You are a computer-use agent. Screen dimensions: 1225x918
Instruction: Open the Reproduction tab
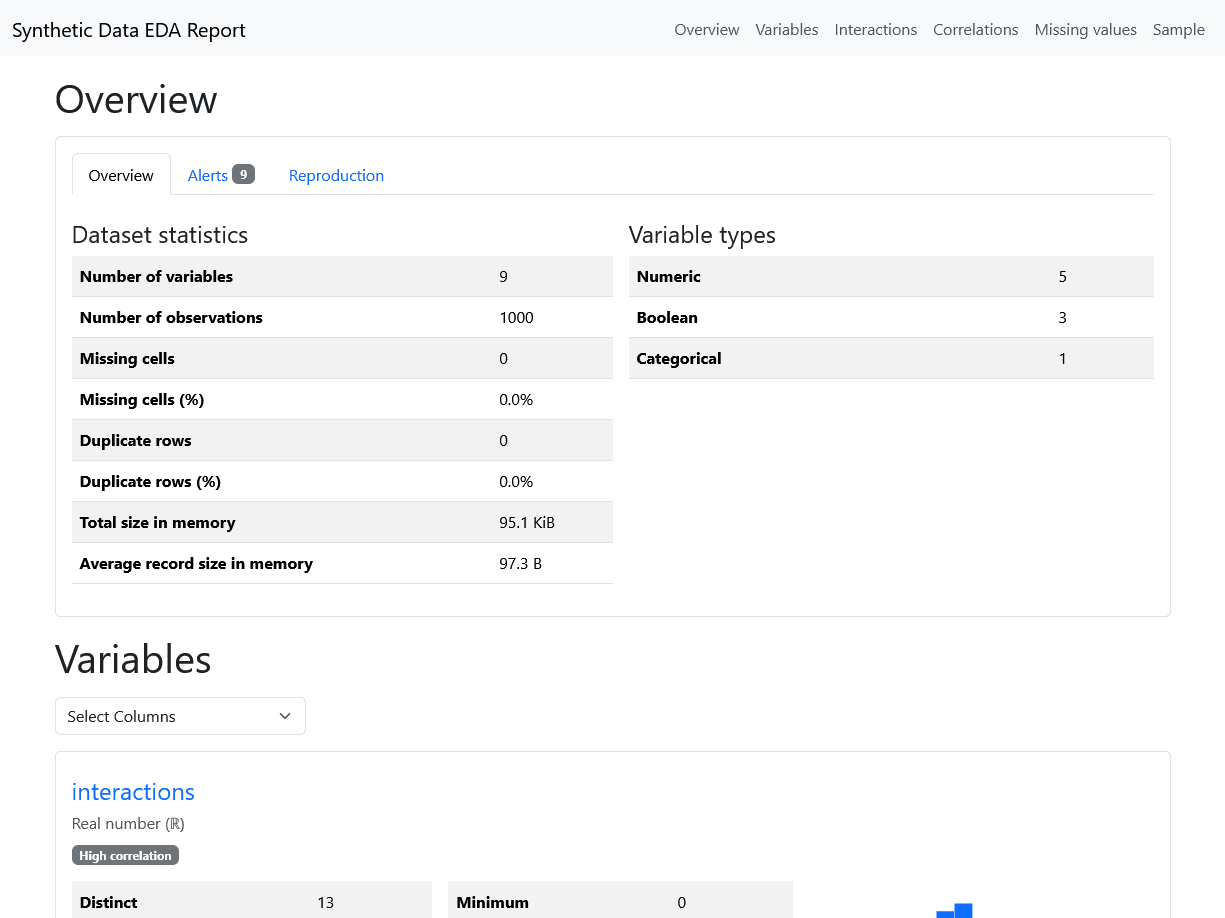pyautogui.click(x=336, y=175)
